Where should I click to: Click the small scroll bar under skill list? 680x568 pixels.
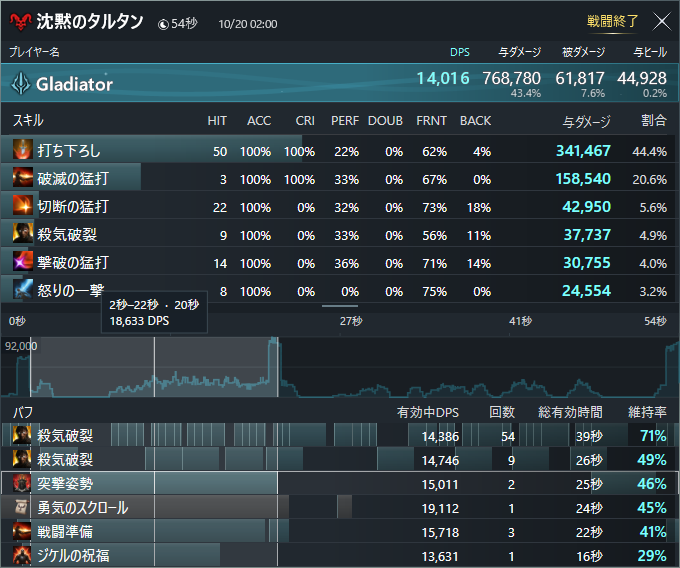[x=340, y=306]
